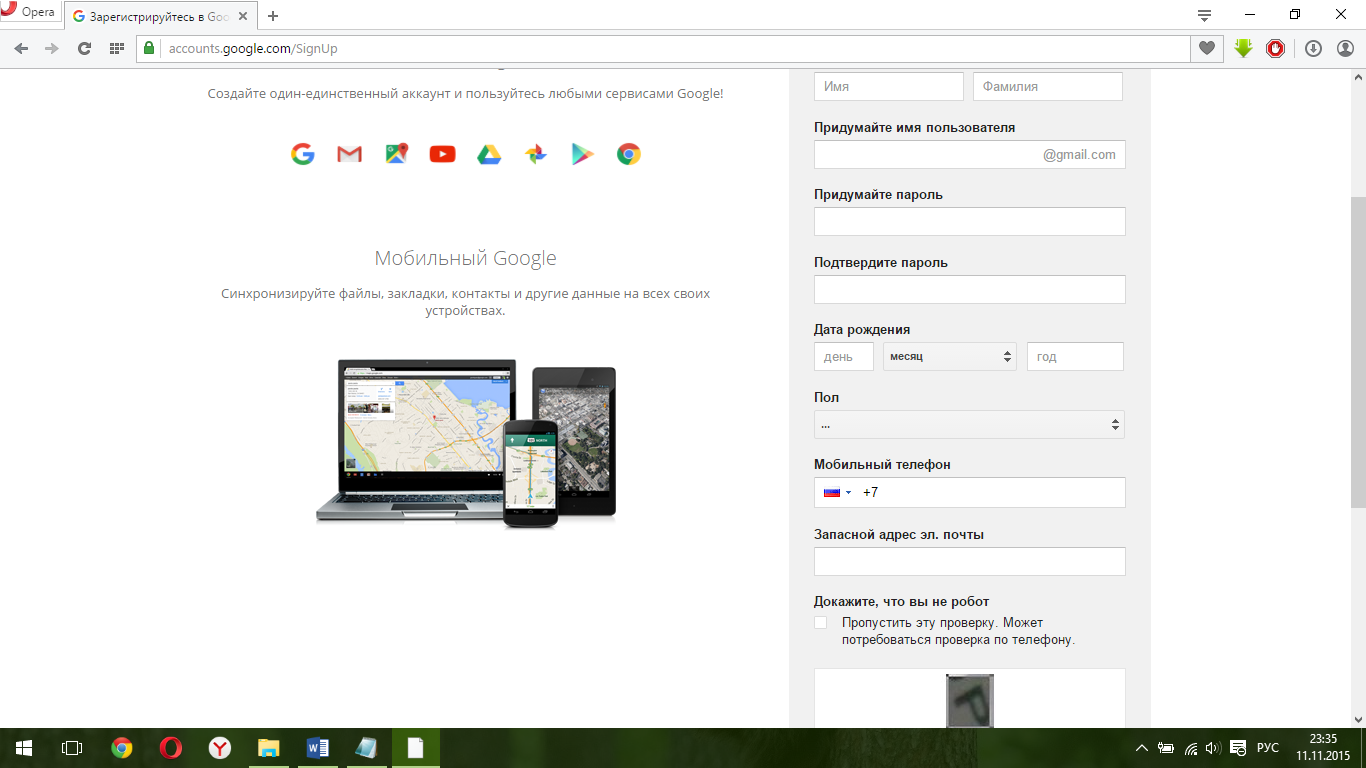This screenshot has width=1366, height=768.
Task: Click the Google Drive service icon
Action: pyautogui.click(x=489, y=154)
